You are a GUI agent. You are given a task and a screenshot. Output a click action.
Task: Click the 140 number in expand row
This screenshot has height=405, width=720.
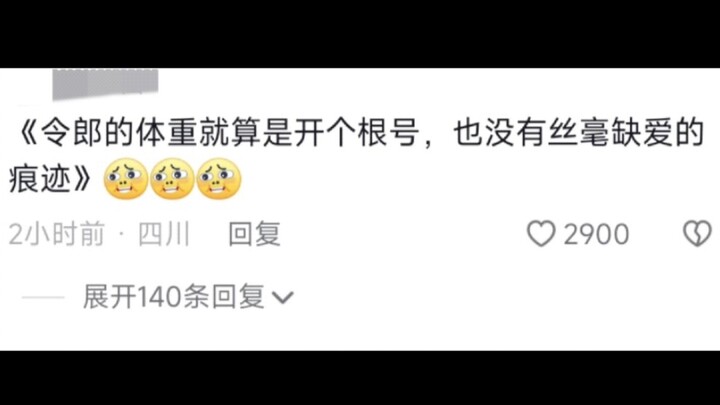point(159,297)
